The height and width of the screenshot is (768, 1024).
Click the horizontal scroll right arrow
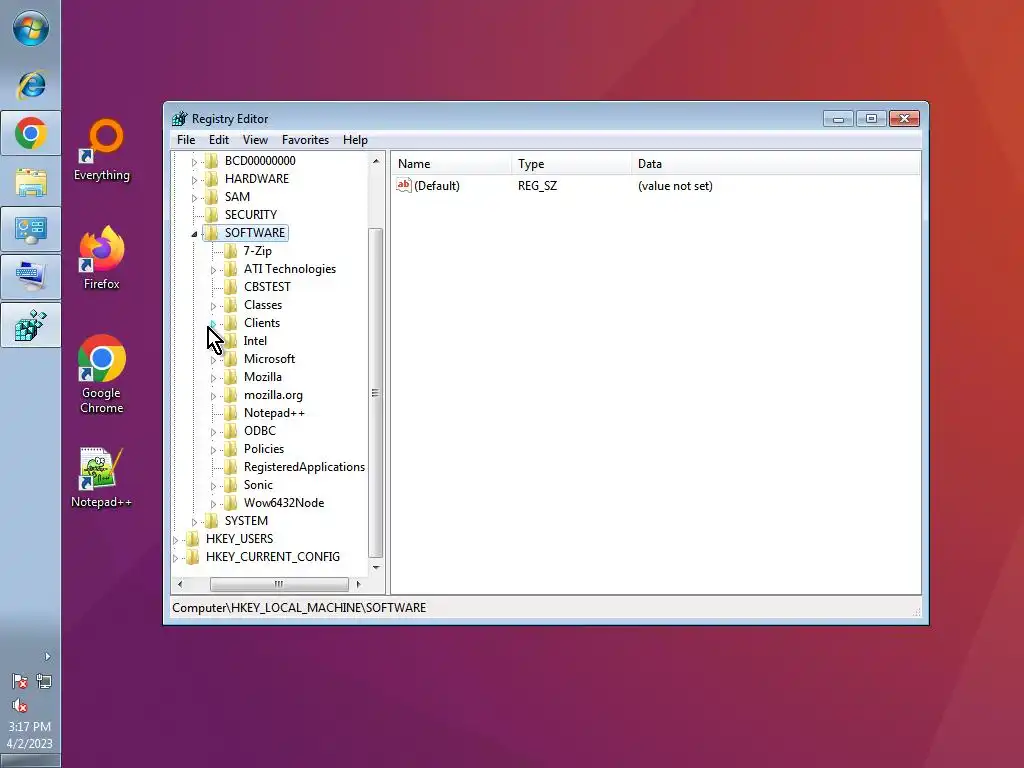pos(358,584)
